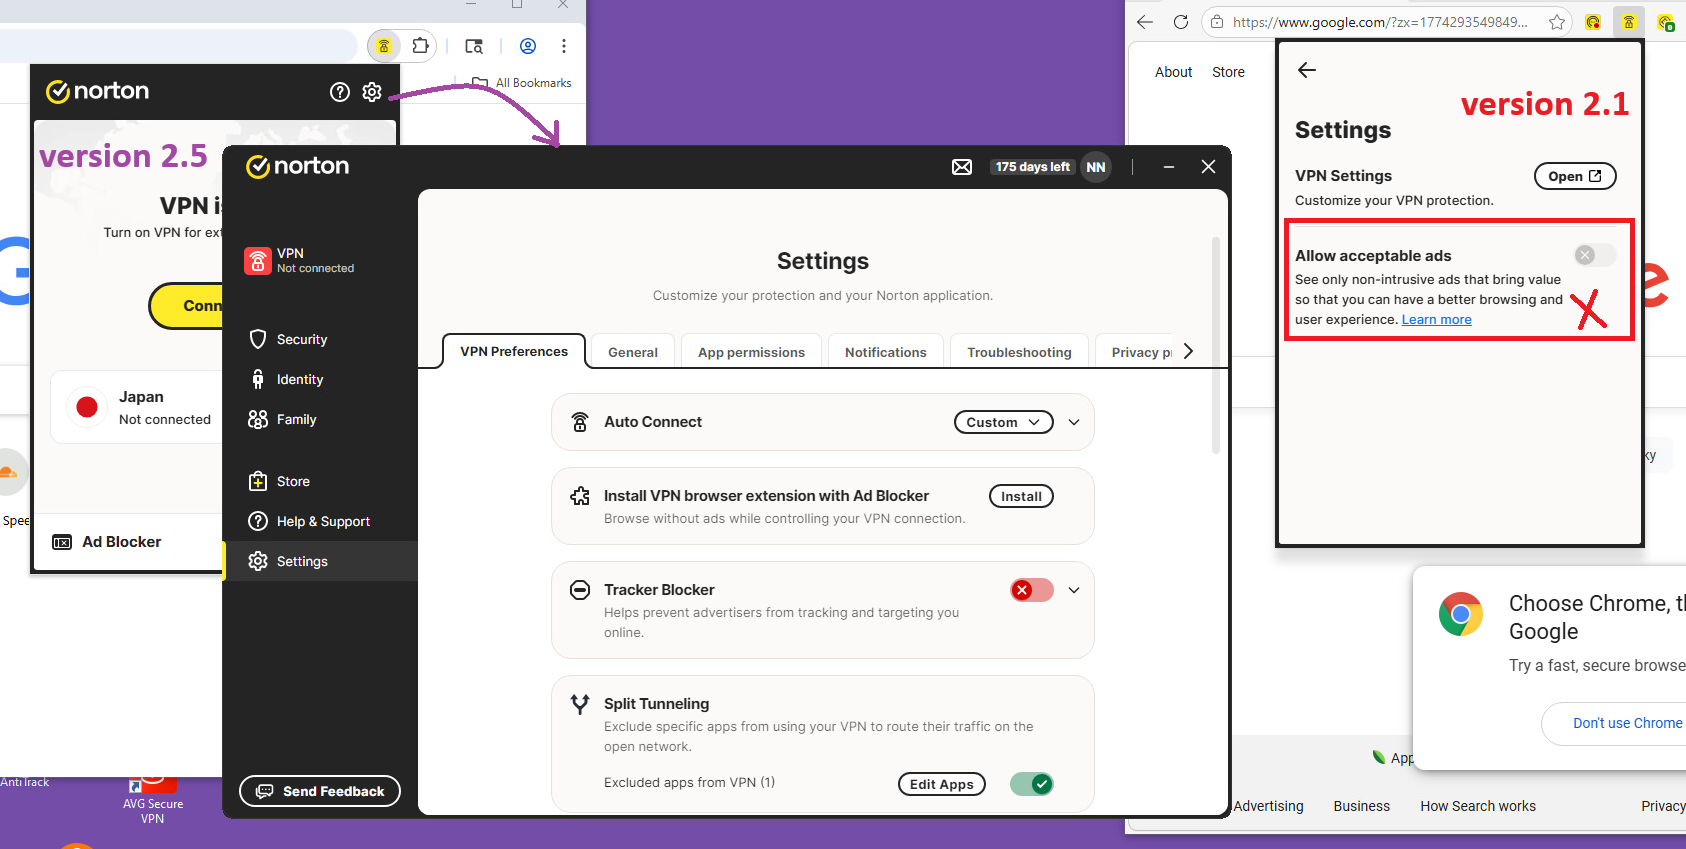Click the text "Excluded apps from VPN (1)"
Viewport: 1686px width, 849px height.
click(x=689, y=783)
